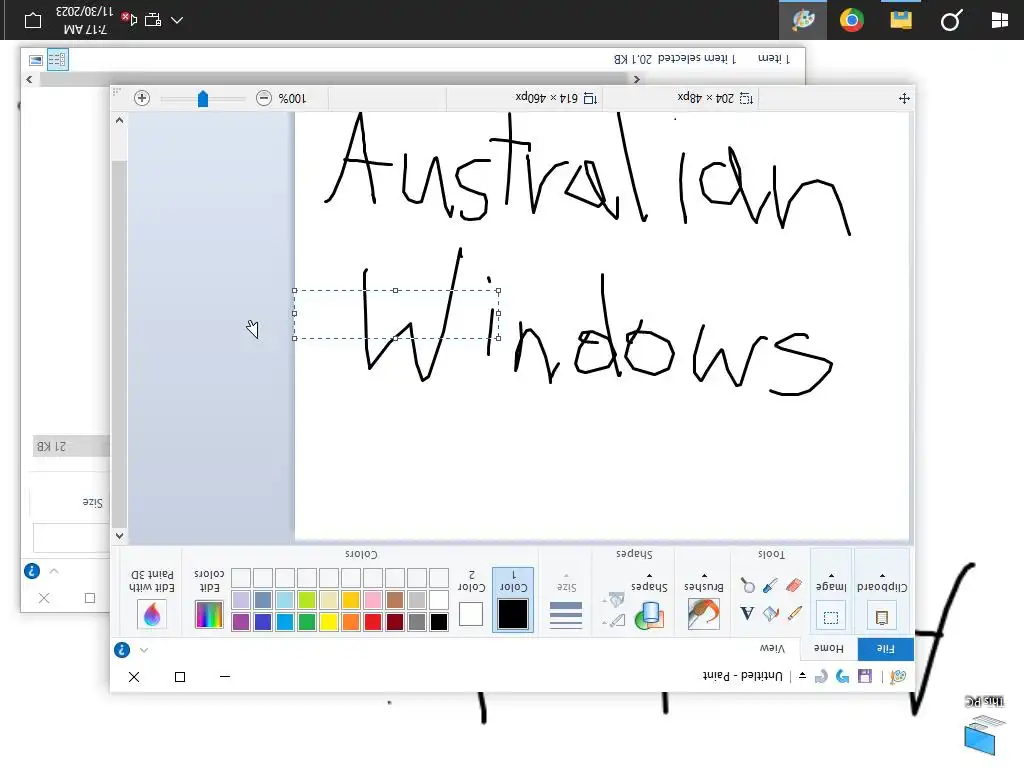Image resolution: width=1024 pixels, height=768 pixels.
Task: Click the Undo arrow in Paint title bar
Action: 842,676
